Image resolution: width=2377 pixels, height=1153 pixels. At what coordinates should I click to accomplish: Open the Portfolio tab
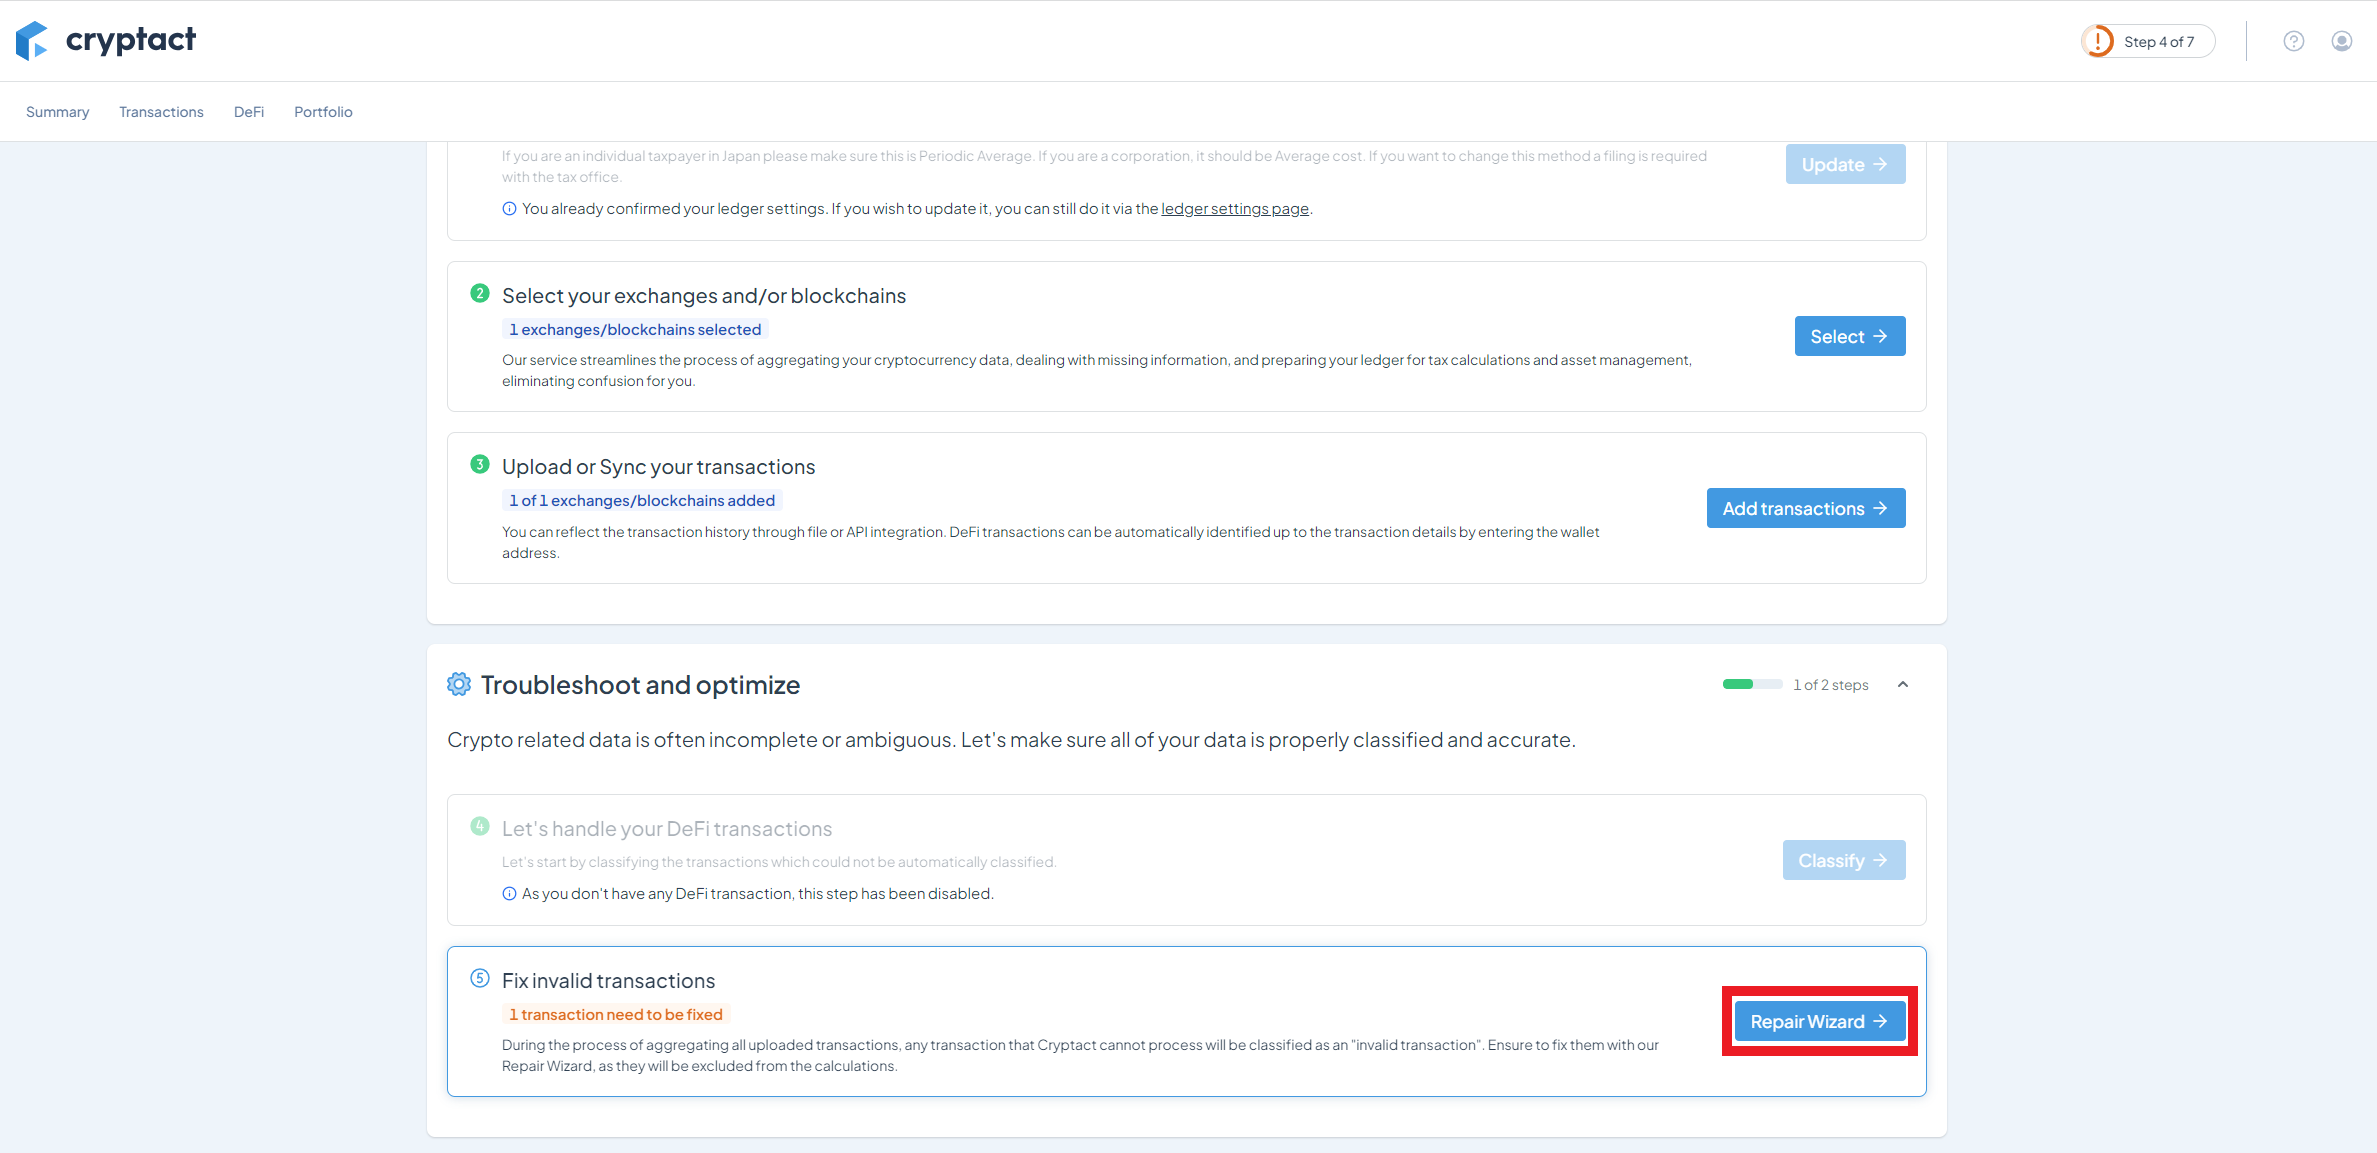[x=323, y=112]
